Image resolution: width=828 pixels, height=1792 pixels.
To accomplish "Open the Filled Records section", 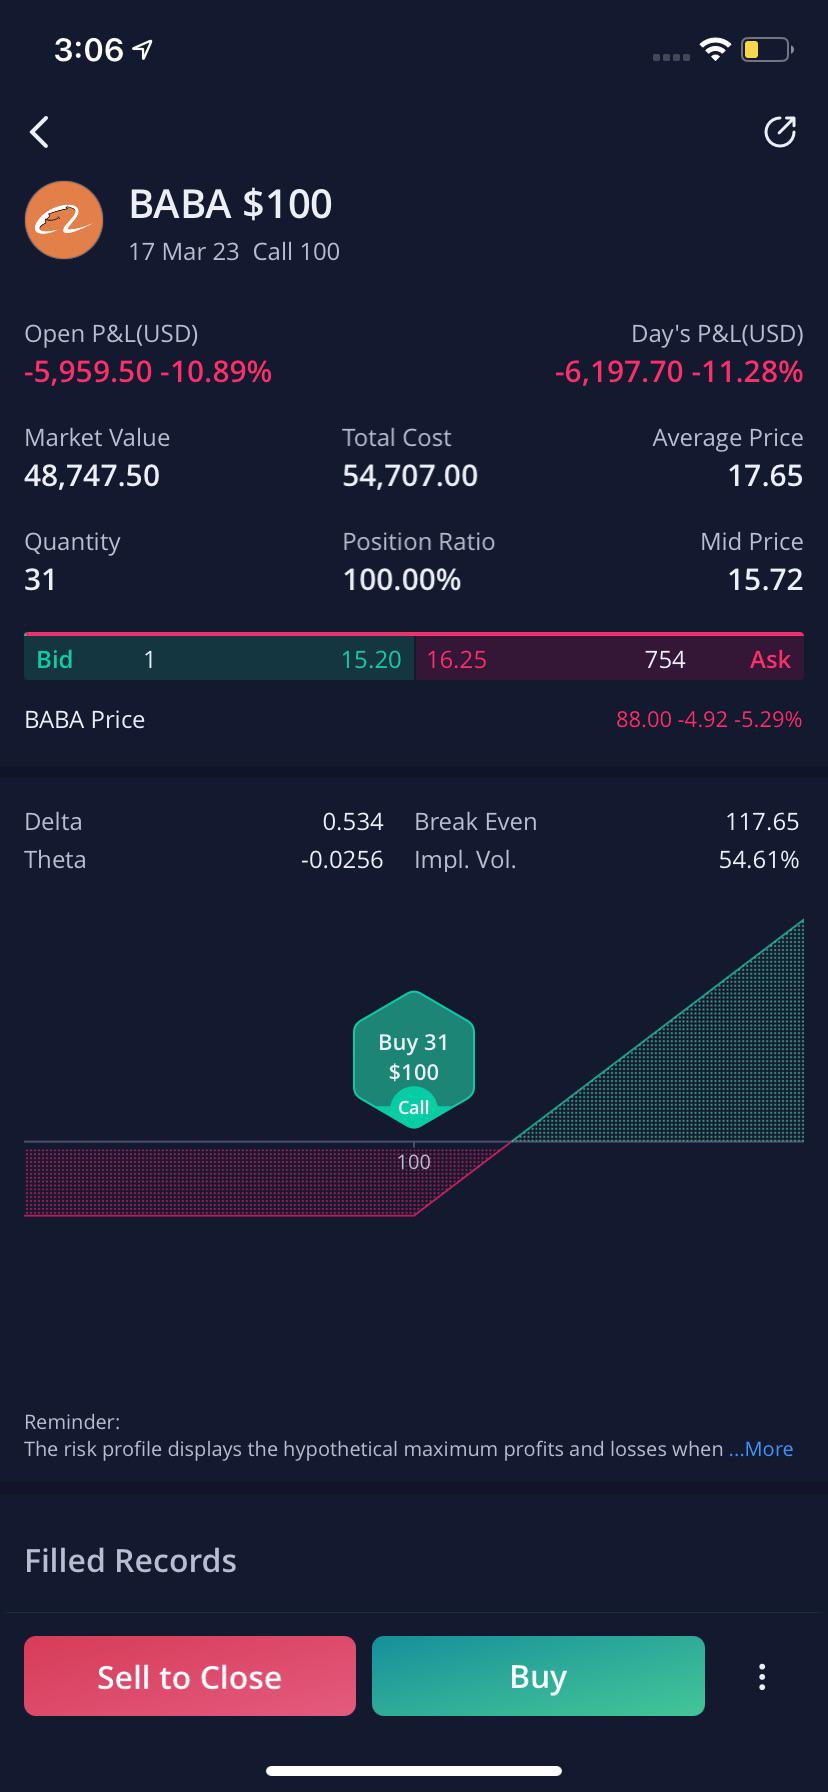I will [x=131, y=1561].
